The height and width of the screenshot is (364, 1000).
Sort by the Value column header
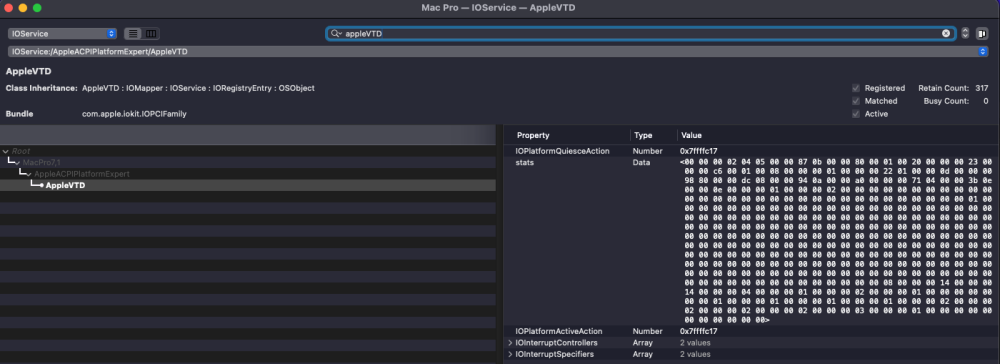691,135
